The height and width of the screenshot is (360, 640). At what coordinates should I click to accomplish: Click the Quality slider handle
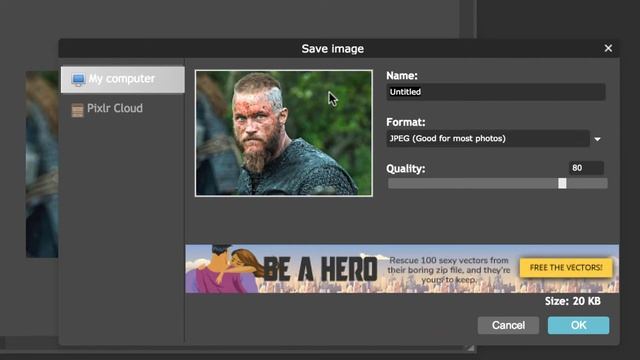pos(562,183)
